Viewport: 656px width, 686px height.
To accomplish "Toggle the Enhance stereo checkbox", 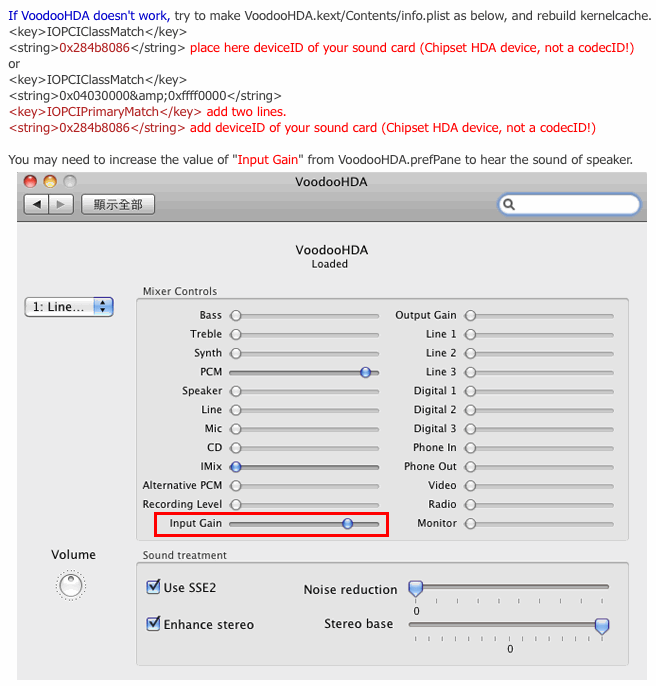I will point(153,623).
